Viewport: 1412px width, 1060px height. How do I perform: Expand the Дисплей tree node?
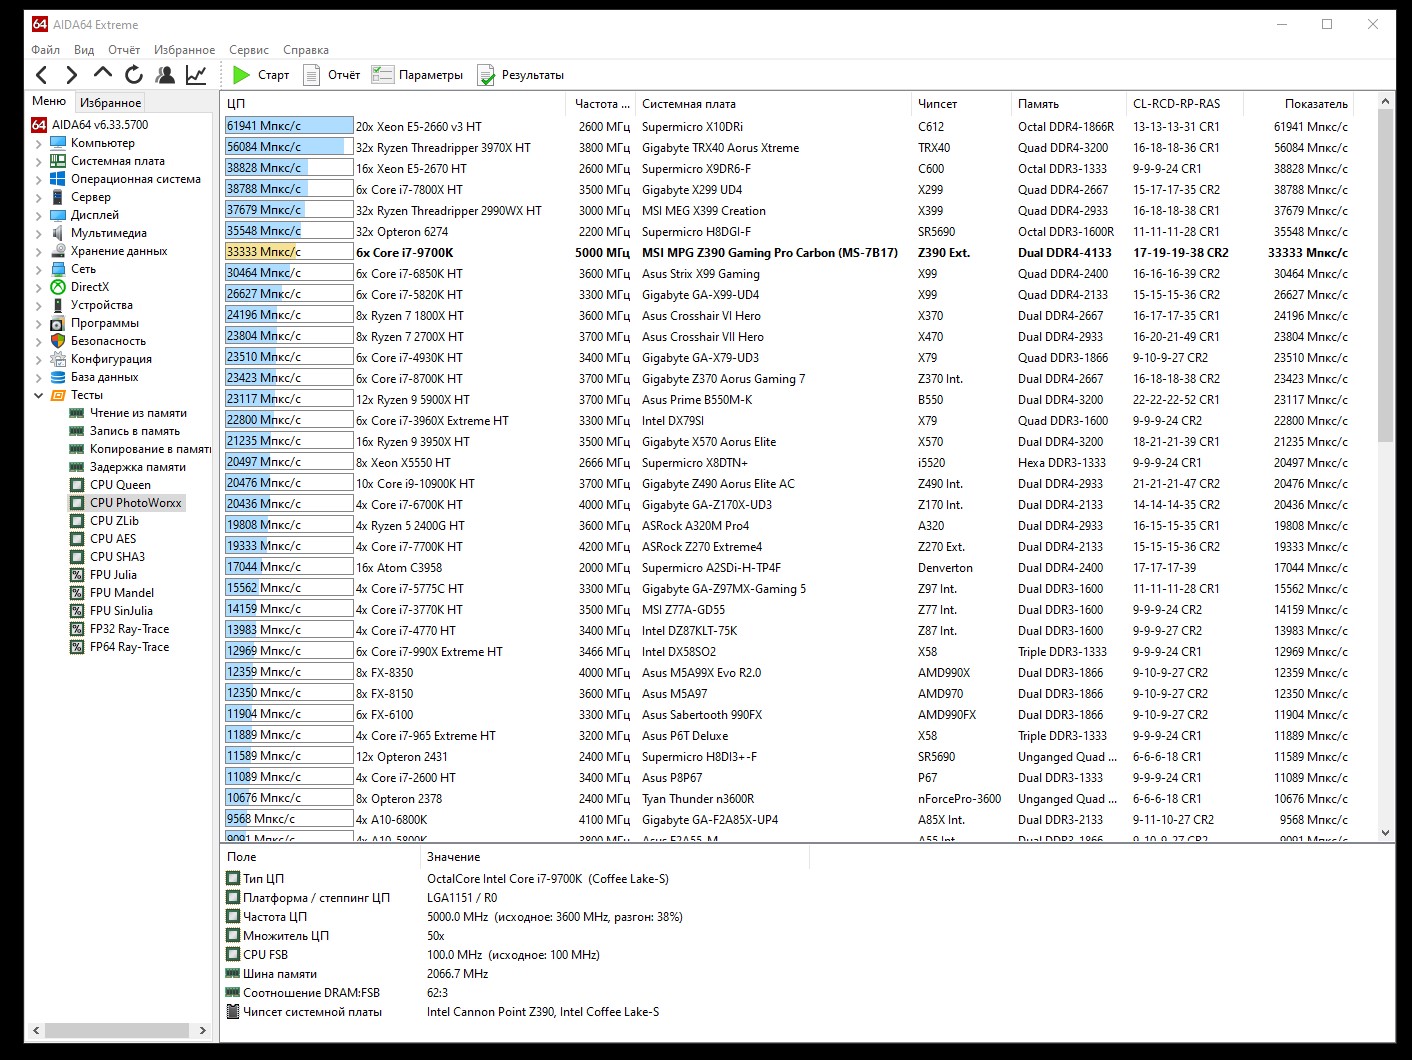(39, 215)
